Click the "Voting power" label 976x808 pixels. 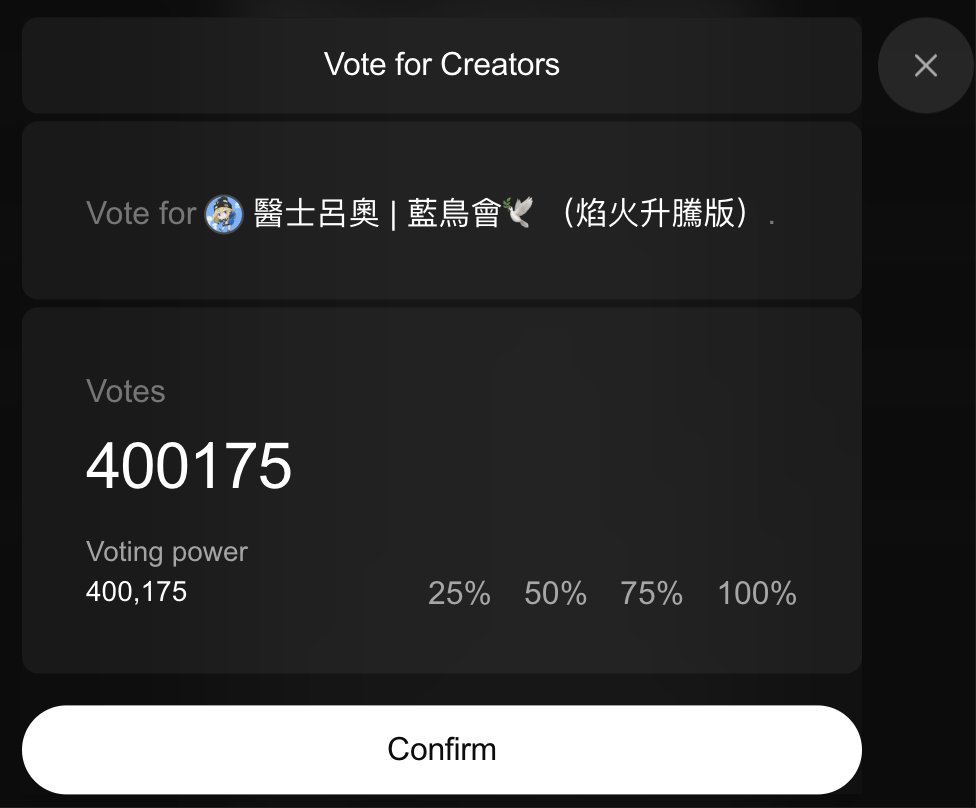[167, 552]
